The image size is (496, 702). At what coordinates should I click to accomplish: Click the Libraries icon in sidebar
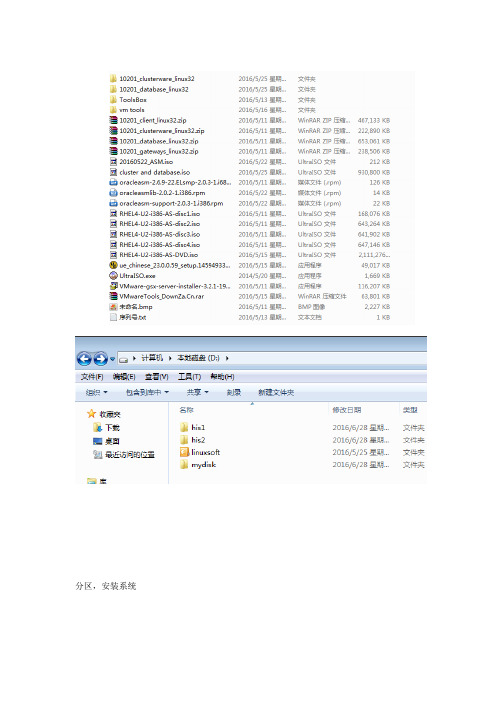(92, 481)
